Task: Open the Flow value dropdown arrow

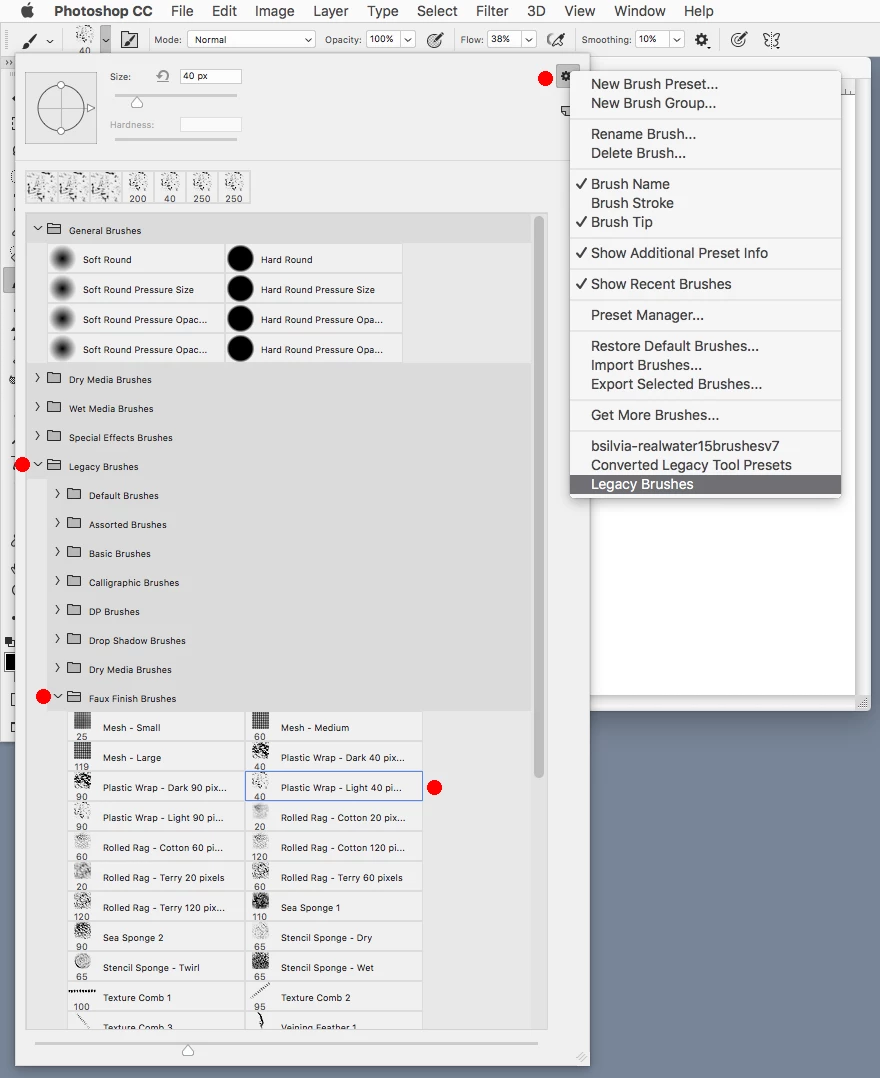Action: pyautogui.click(x=529, y=40)
